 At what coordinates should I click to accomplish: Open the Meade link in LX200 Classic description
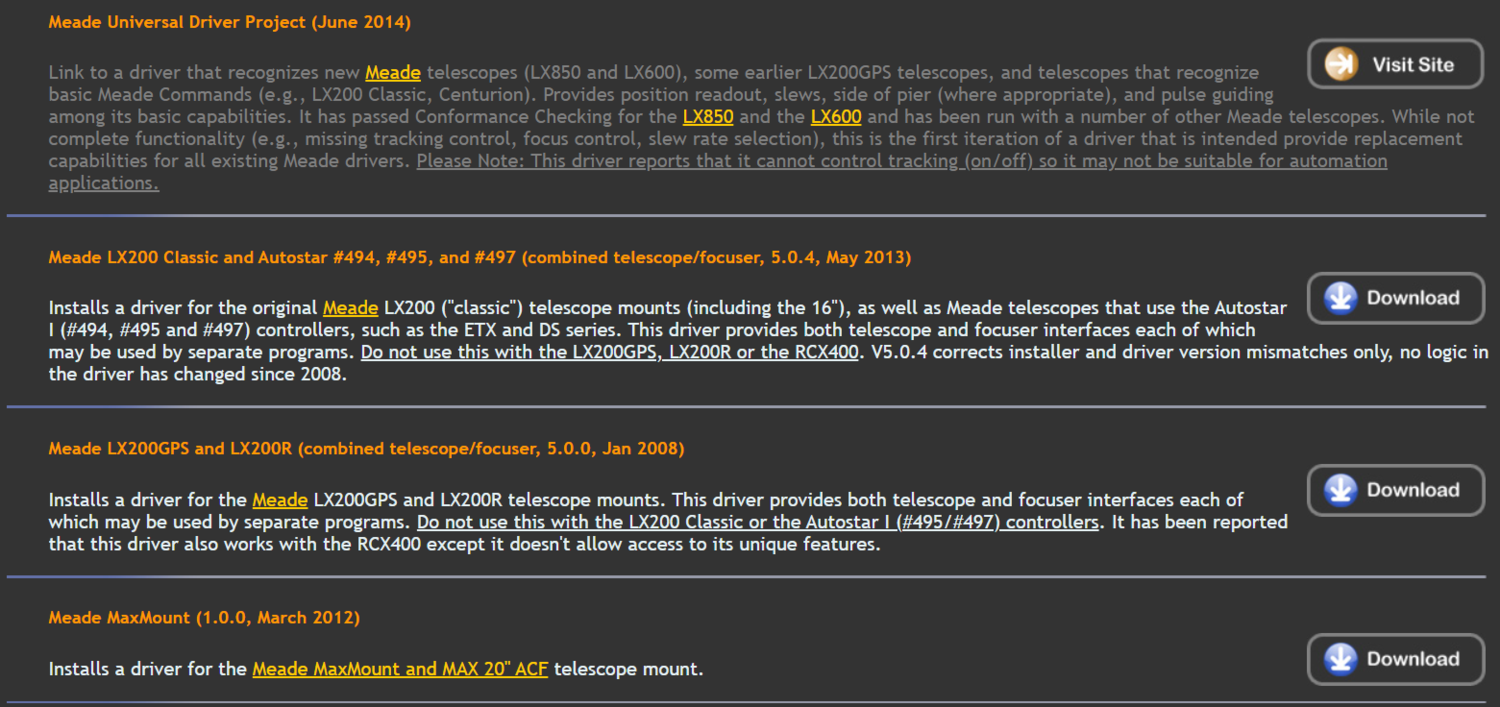(x=350, y=308)
